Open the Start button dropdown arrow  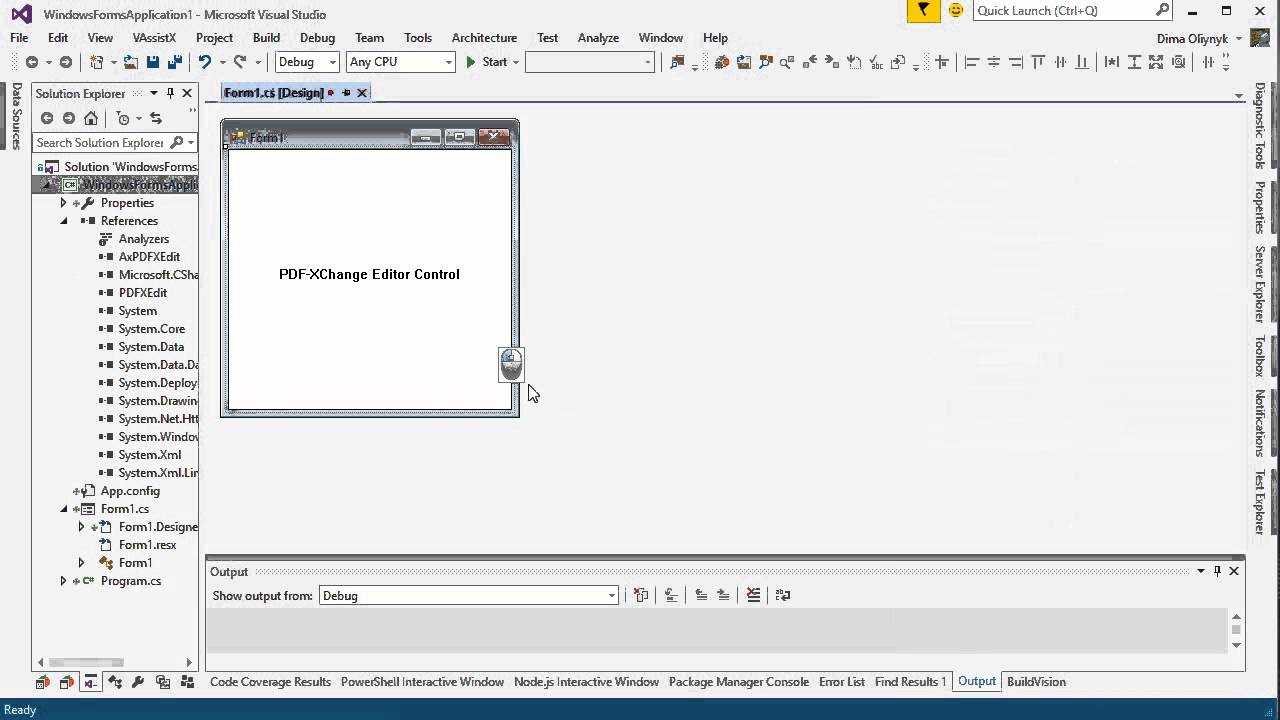516,62
